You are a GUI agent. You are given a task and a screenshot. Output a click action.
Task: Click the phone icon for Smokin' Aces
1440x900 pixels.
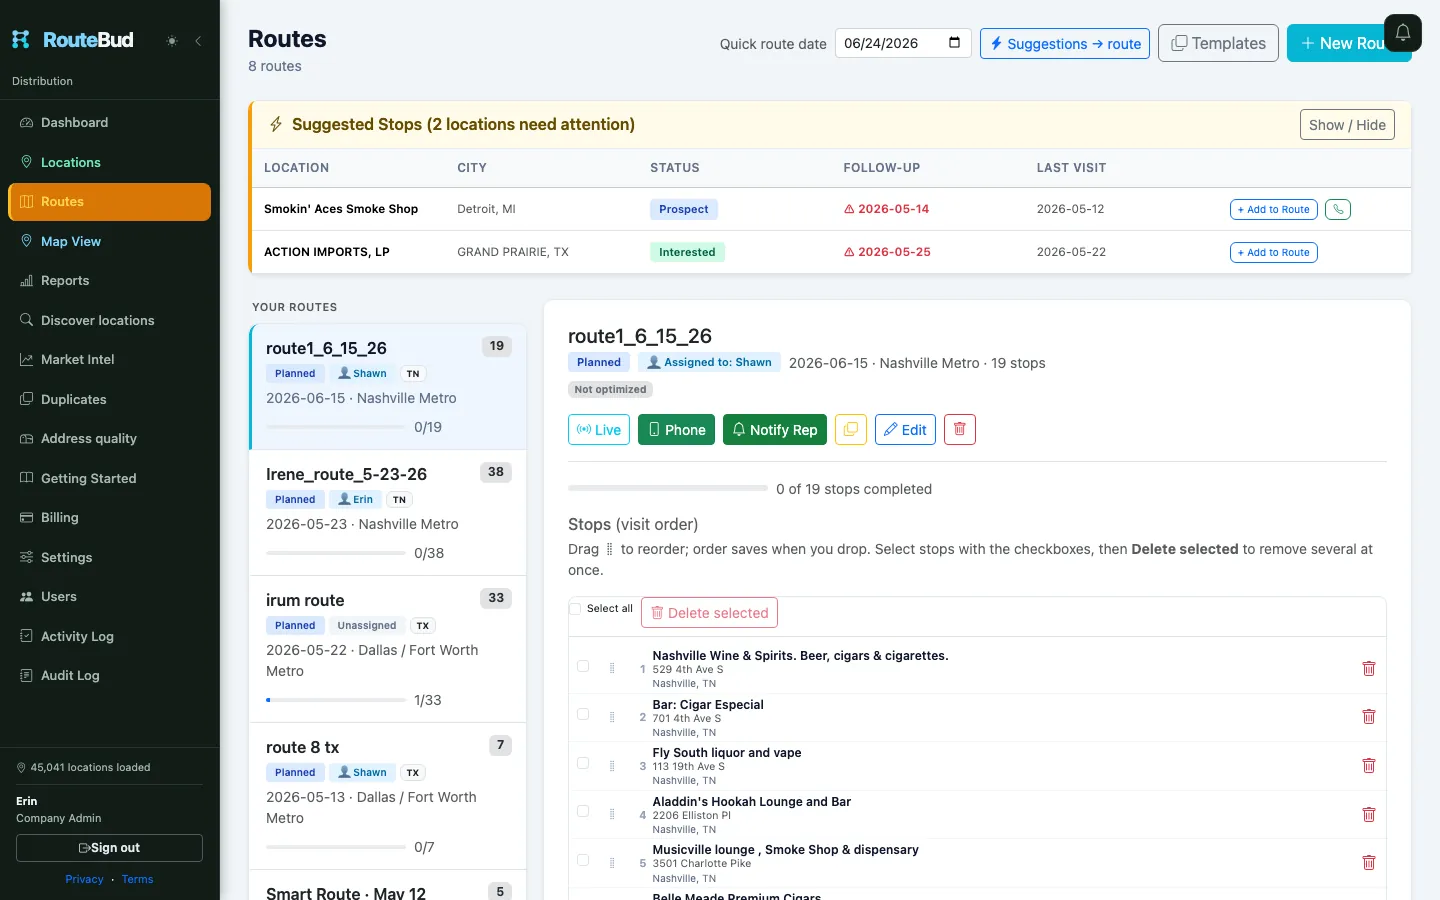click(1338, 209)
